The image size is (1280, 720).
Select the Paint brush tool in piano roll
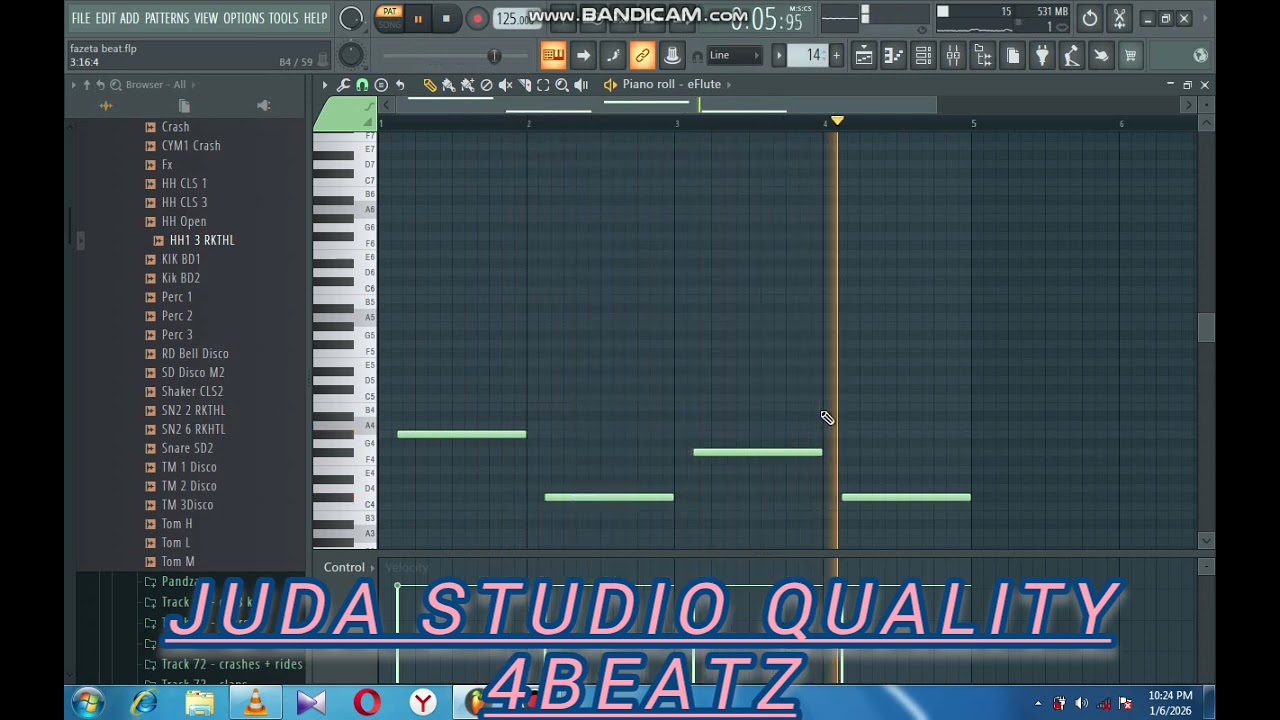click(x=449, y=85)
